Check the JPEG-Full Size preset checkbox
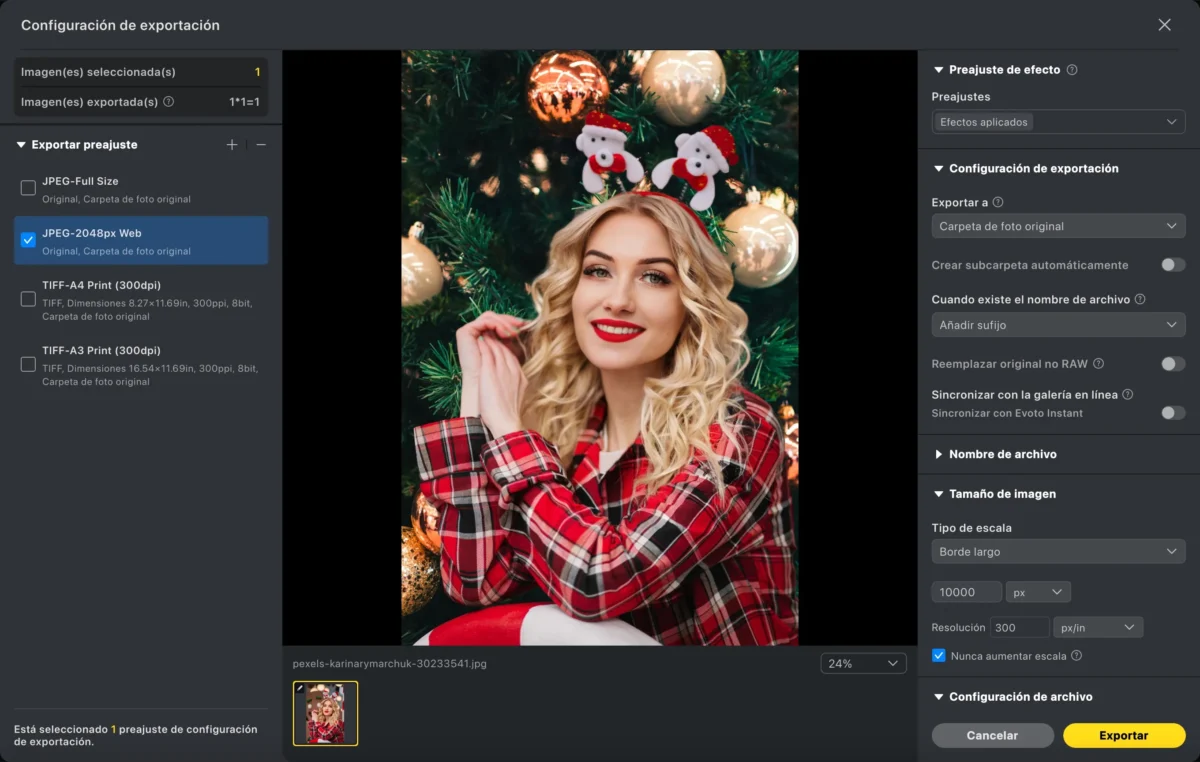 point(28,188)
